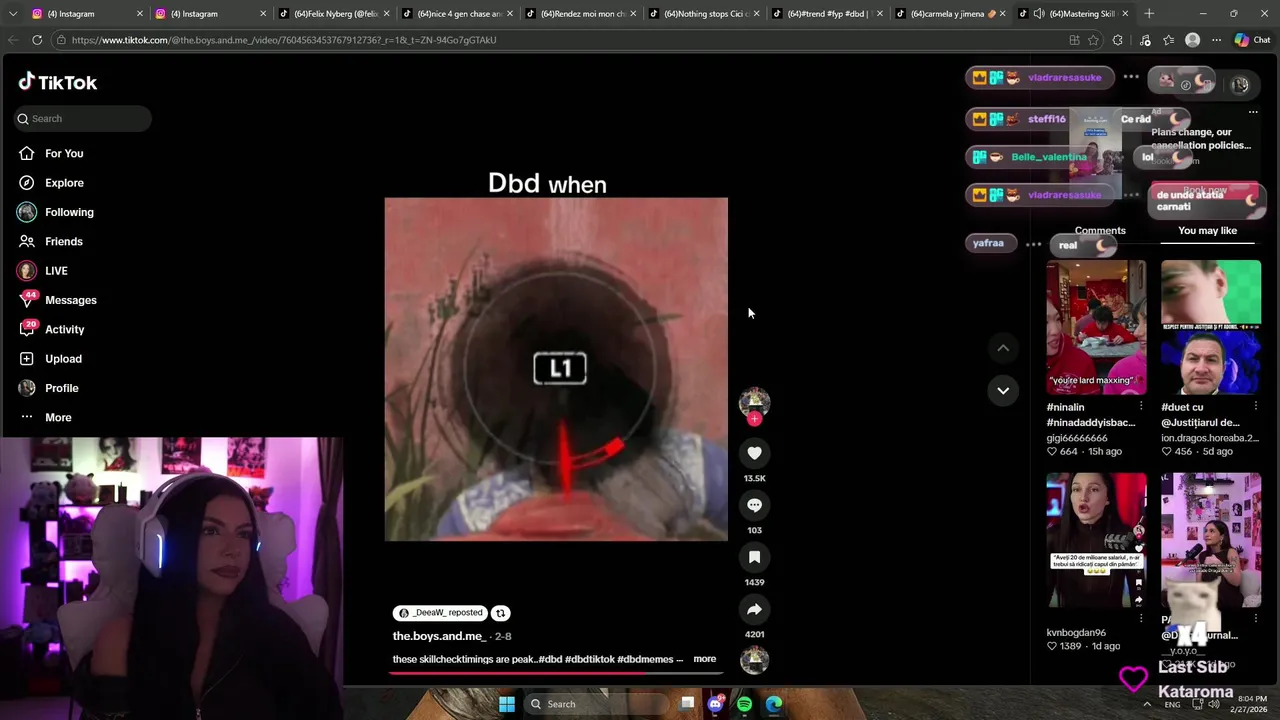The width and height of the screenshot is (1280, 720).
Task: Open the Explore page
Action: pos(64,183)
